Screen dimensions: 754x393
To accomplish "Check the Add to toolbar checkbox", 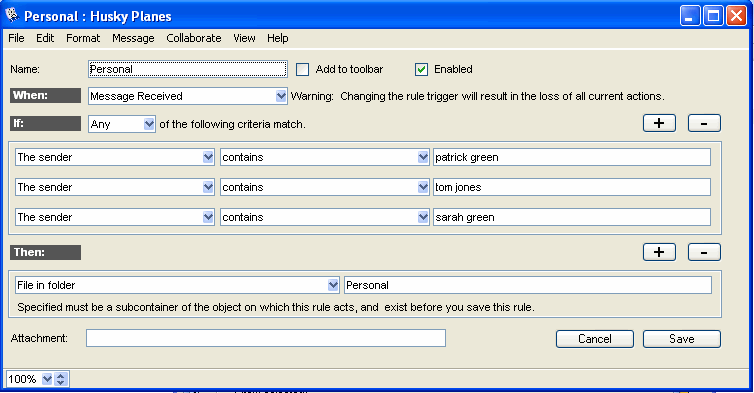I will click(302, 69).
